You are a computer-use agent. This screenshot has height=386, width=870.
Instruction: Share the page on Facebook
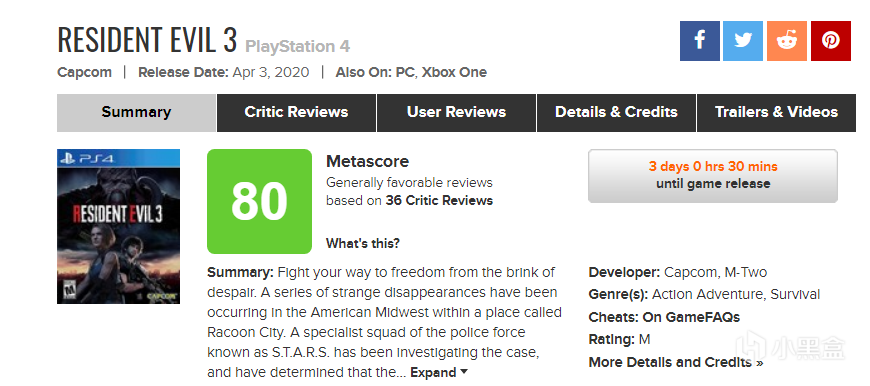point(700,41)
